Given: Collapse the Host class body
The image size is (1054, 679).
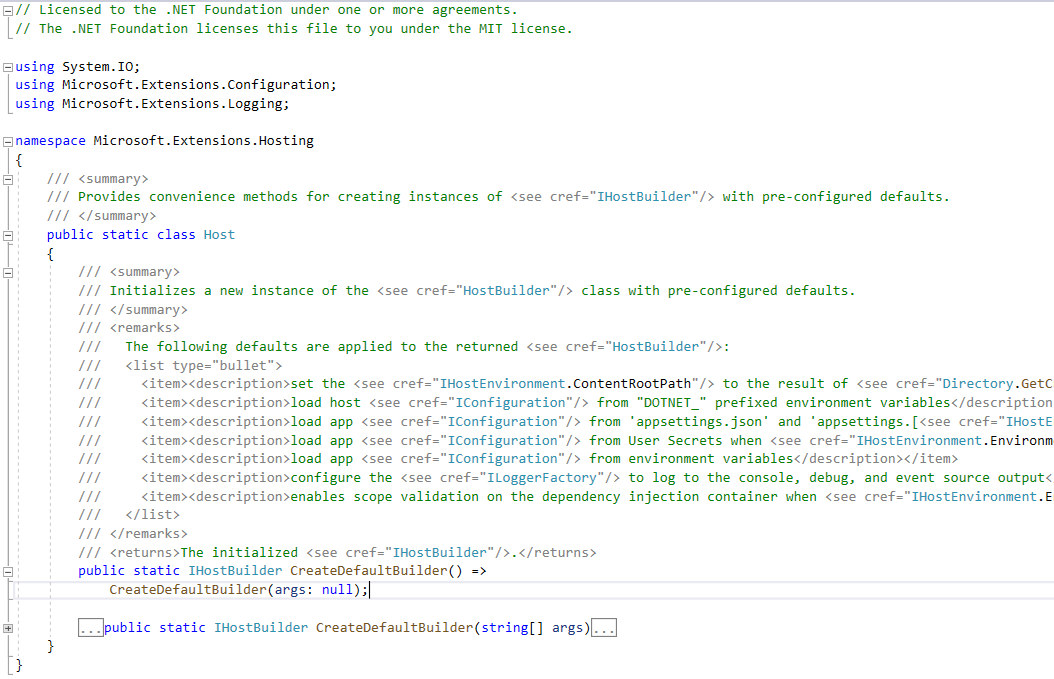Looking at the screenshot, I should [x=7, y=233].
